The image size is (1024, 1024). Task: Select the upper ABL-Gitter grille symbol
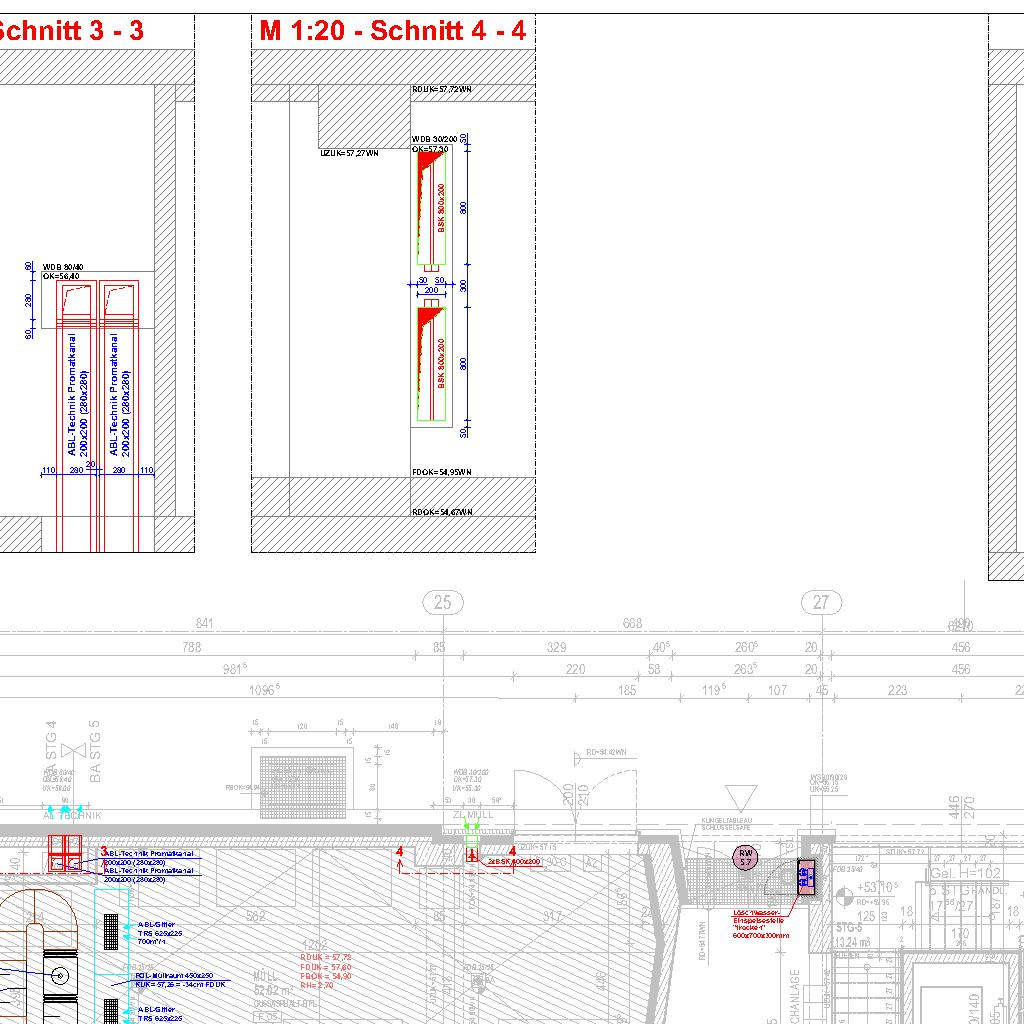112,931
